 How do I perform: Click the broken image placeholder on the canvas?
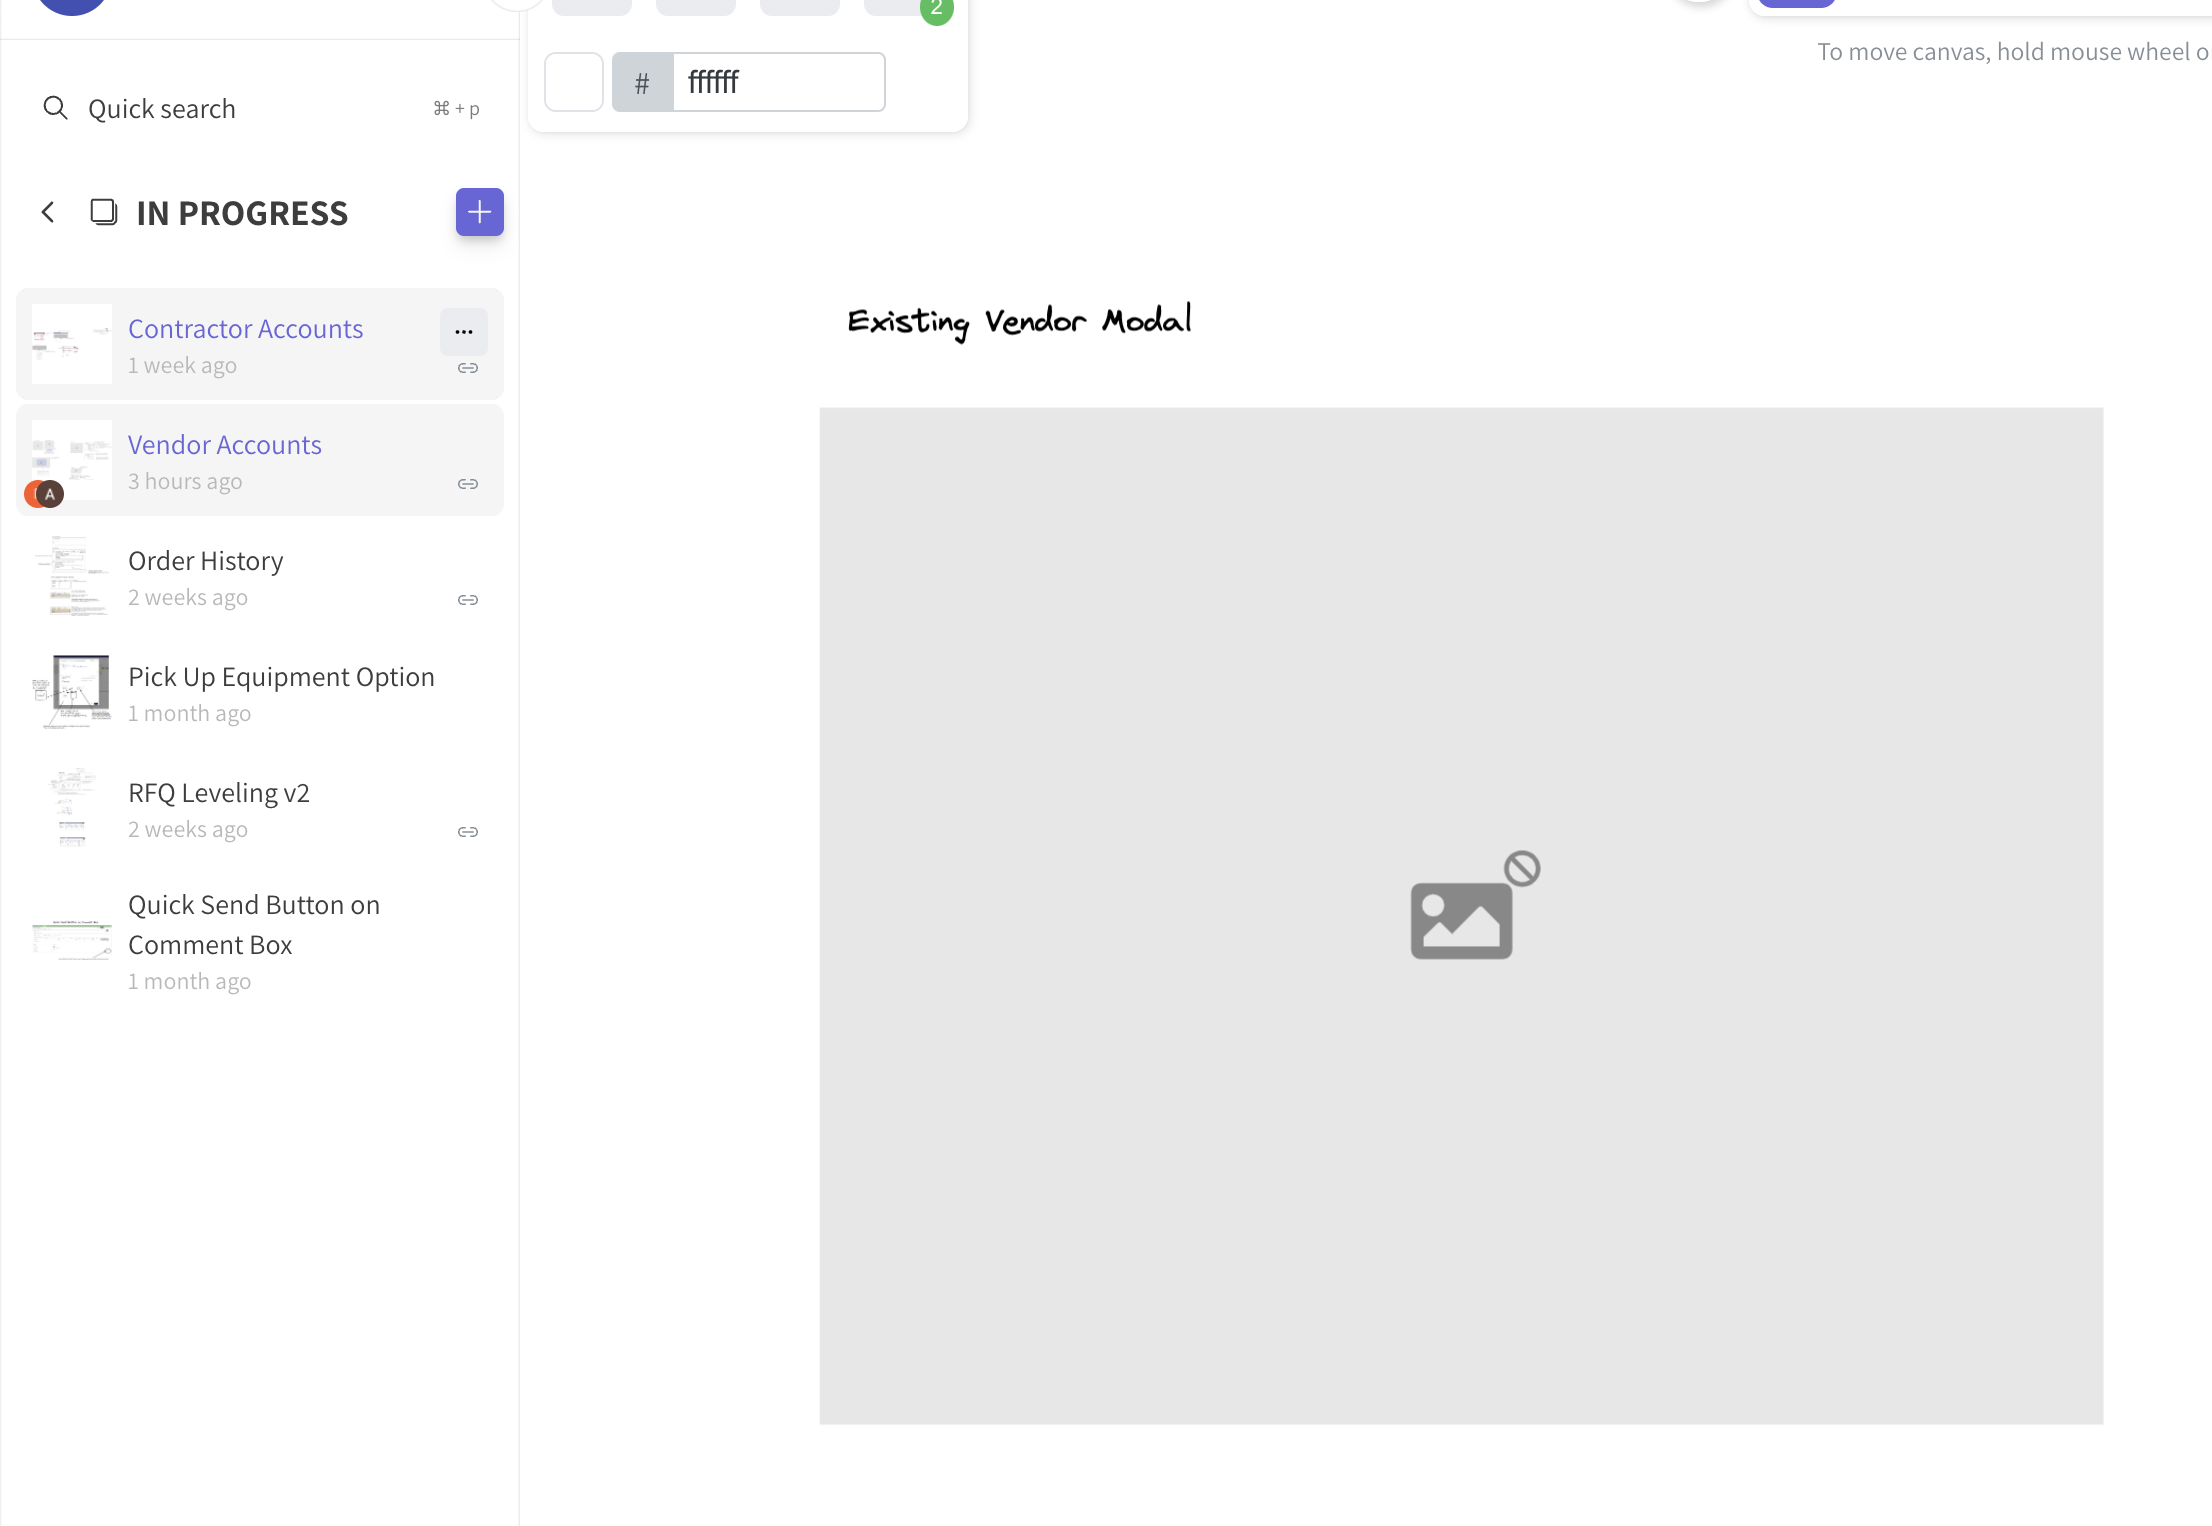coord(1470,905)
